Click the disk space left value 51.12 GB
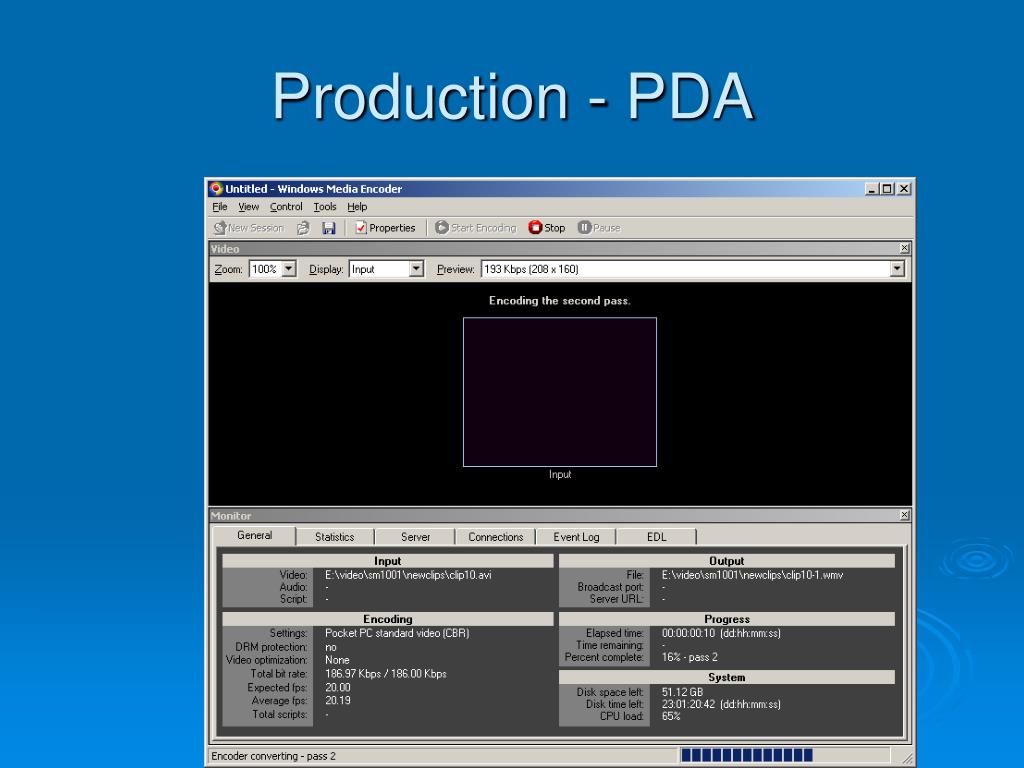The image size is (1024, 768). coord(682,692)
